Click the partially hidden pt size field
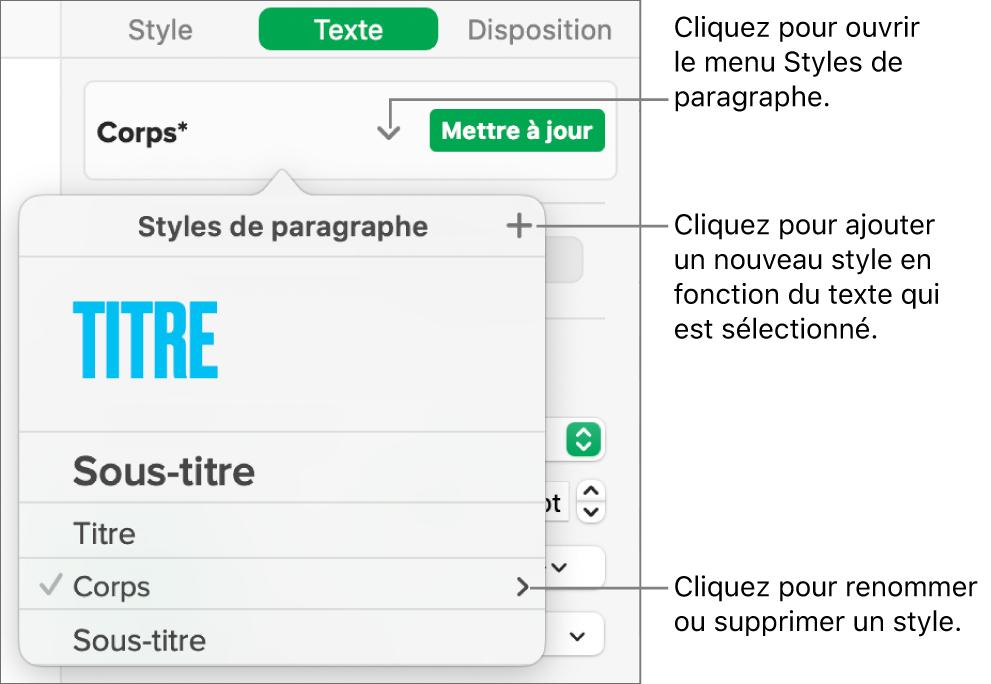Image resolution: width=991 pixels, height=684 pixels. point(556,502)
